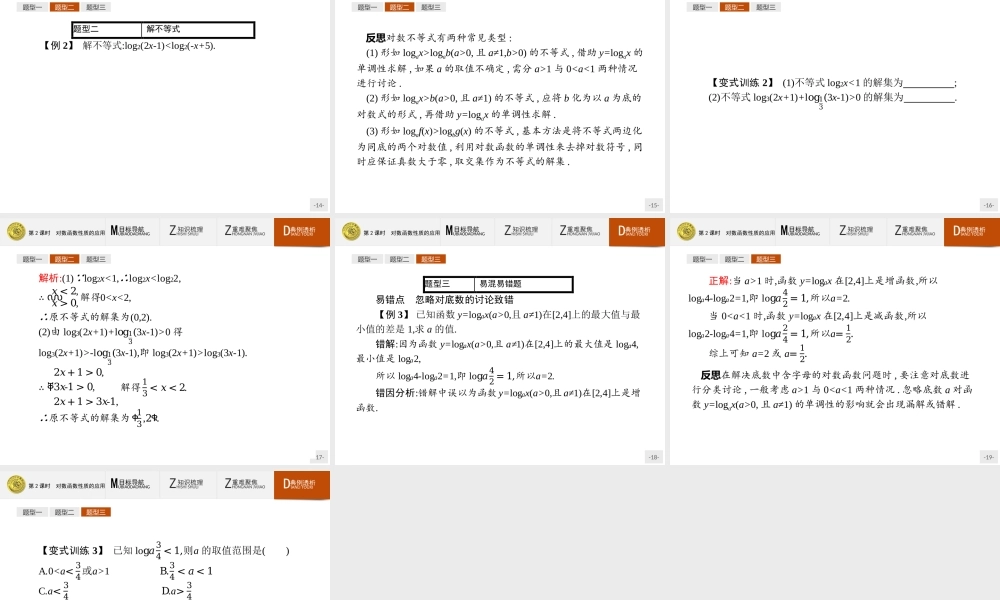Click the gold emblem on the last slide

click(x=15, y=484)
